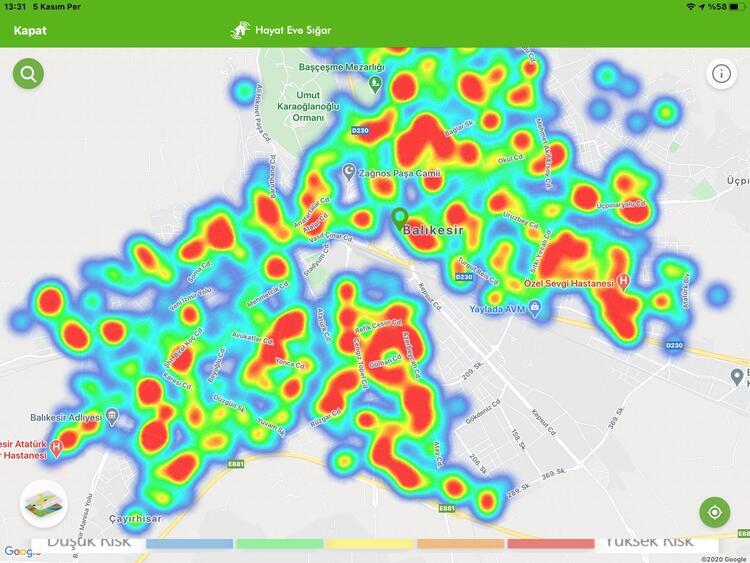Viewport: 750px width, 563px height.
Task: Open the search magnifier icon
Action: [28, 73]
